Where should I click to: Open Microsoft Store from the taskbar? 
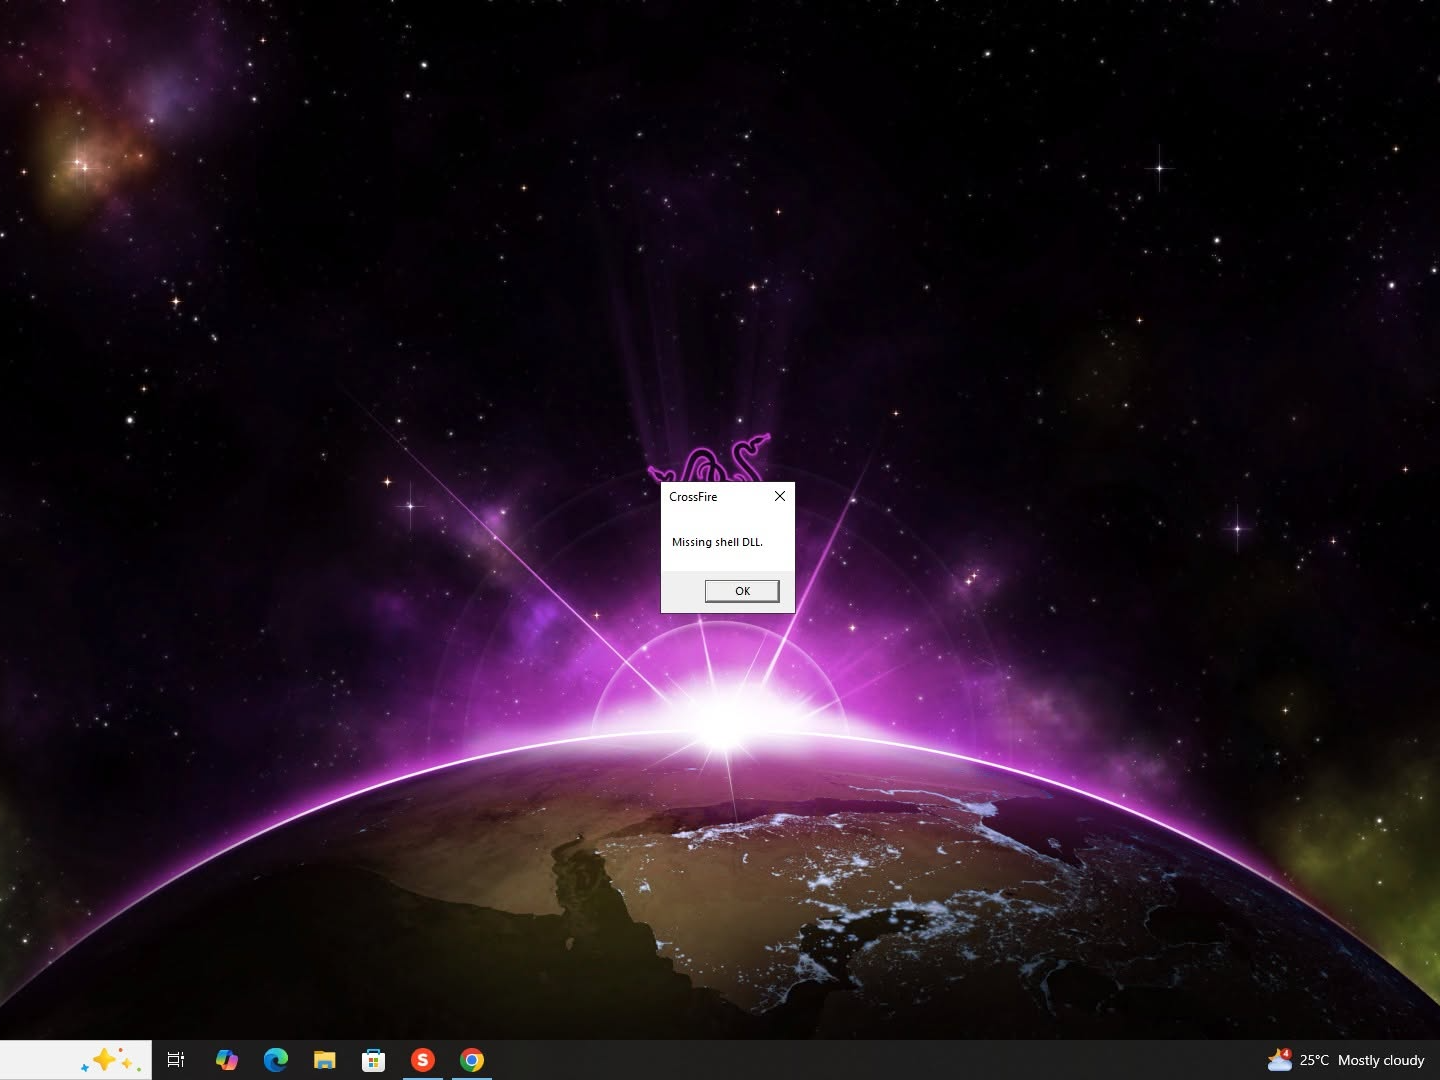[x=374, y=1060]
